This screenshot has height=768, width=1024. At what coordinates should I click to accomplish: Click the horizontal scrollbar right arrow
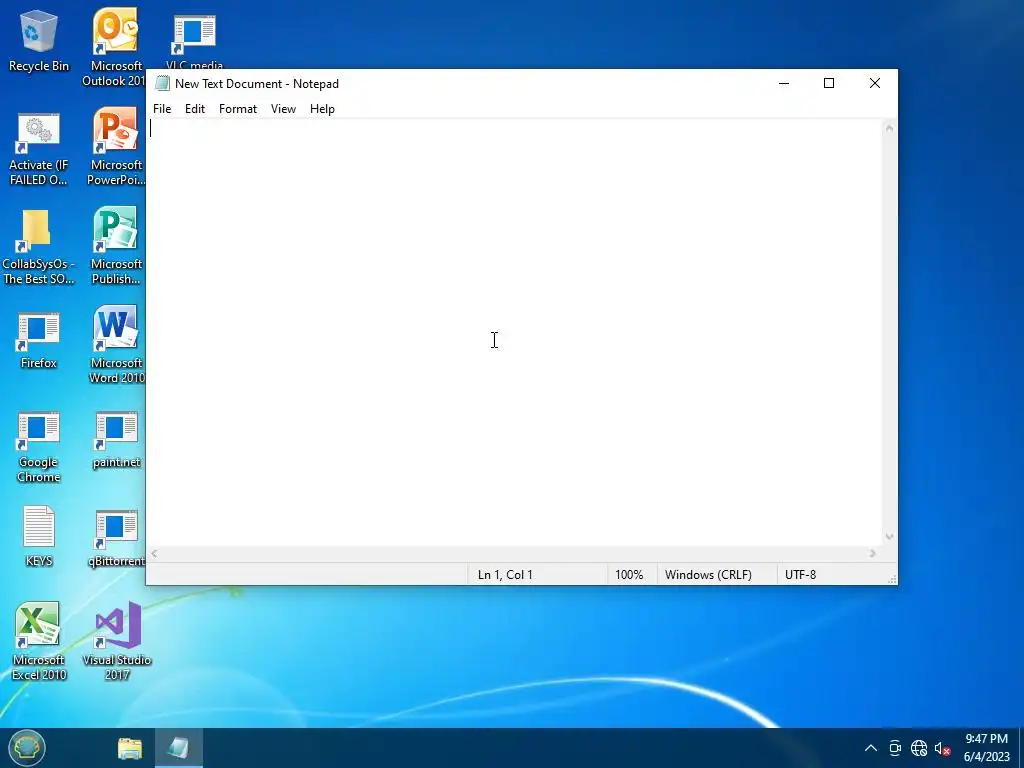pos(872,553)
